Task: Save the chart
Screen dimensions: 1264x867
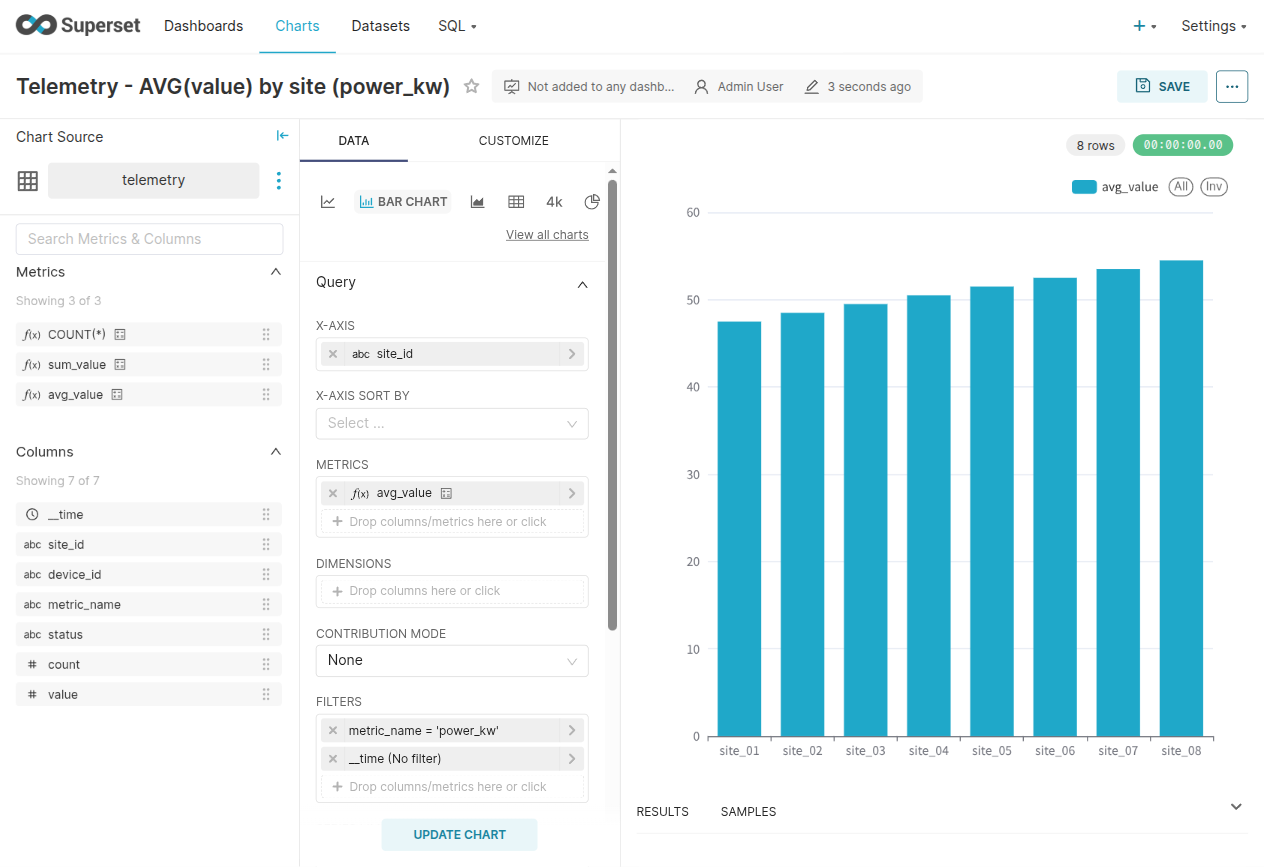Action: pyautogui.click(x=1162, y=87)
